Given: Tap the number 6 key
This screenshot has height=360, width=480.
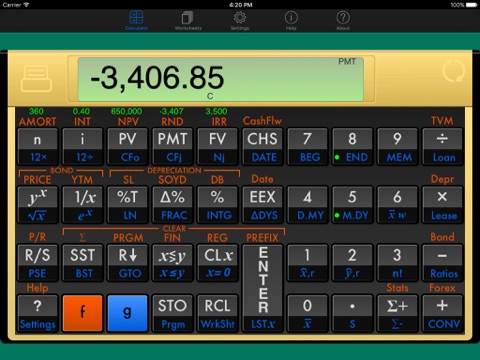Looking at the screenshot, I should tap(397, 204).
